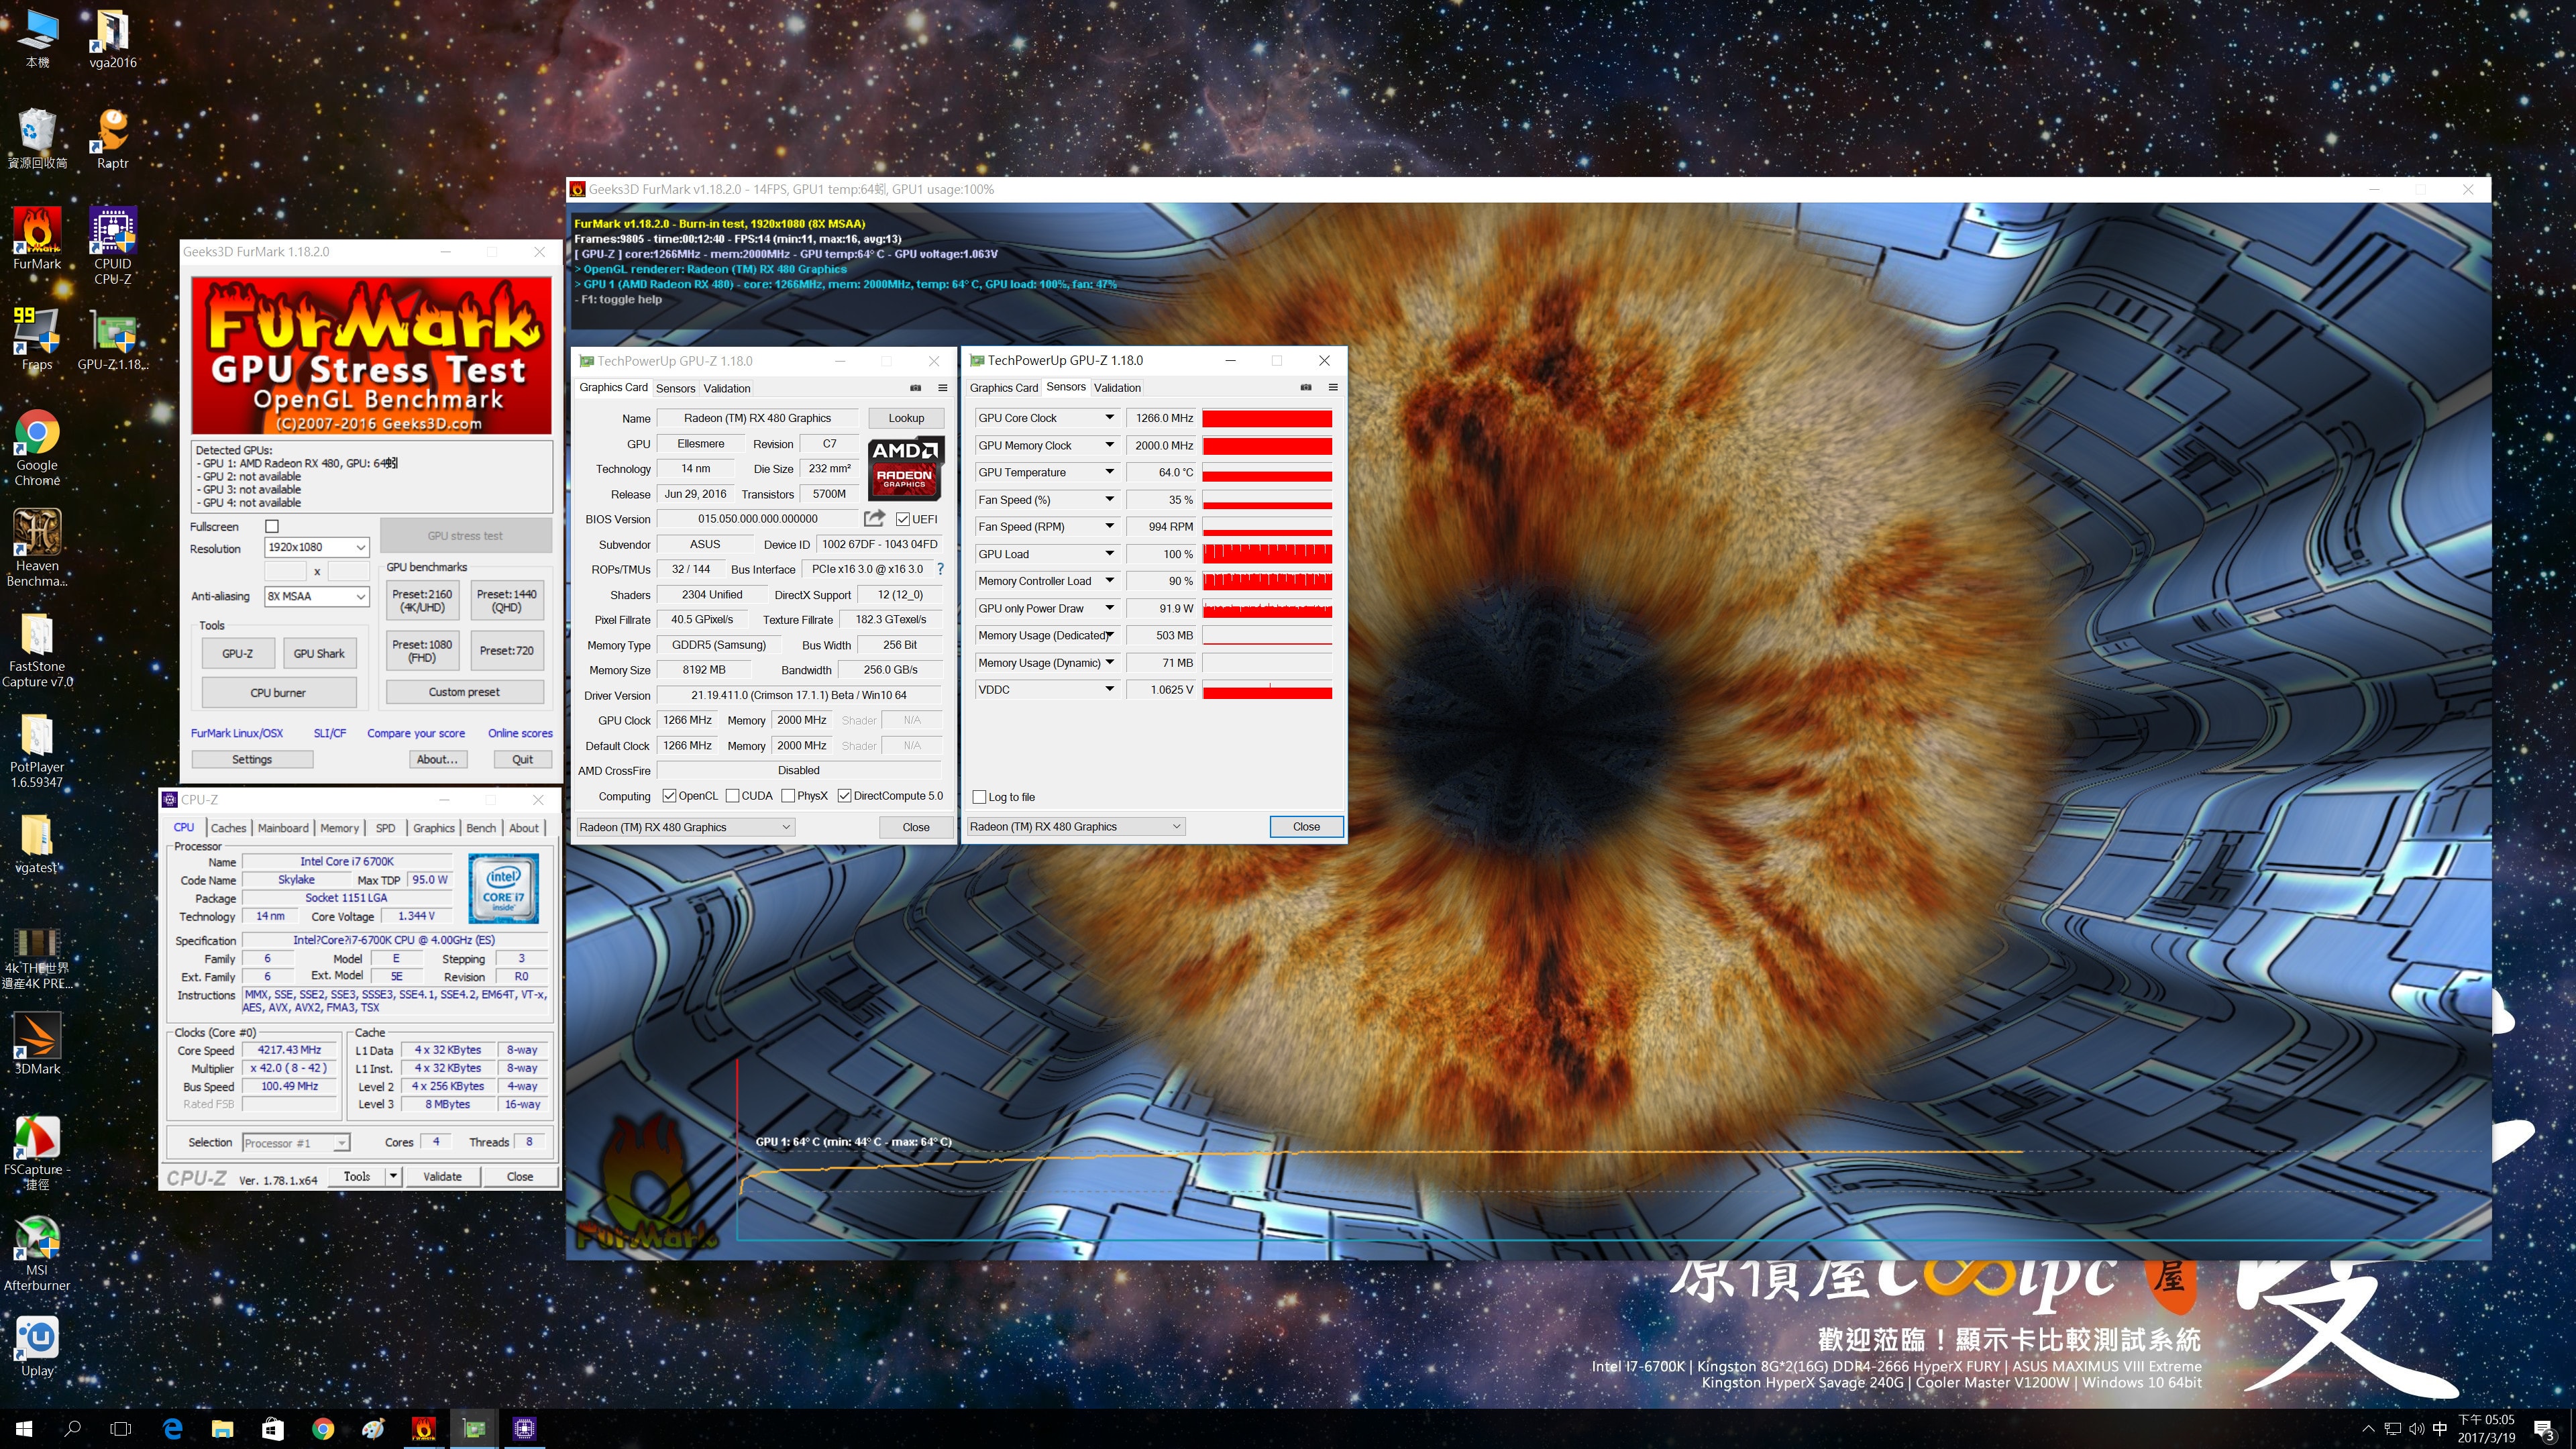Toggle the CUDA checkbox
The height and width of the screenshot is (1449, 2576).
[732, 796]
